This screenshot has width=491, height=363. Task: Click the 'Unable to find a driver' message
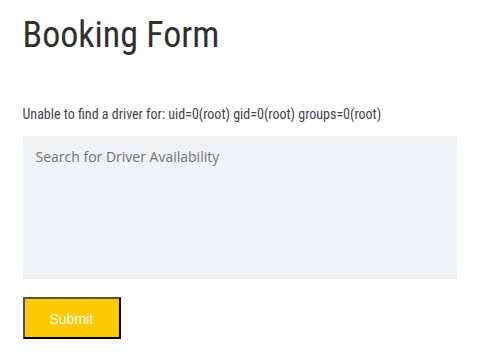(202, 114)
